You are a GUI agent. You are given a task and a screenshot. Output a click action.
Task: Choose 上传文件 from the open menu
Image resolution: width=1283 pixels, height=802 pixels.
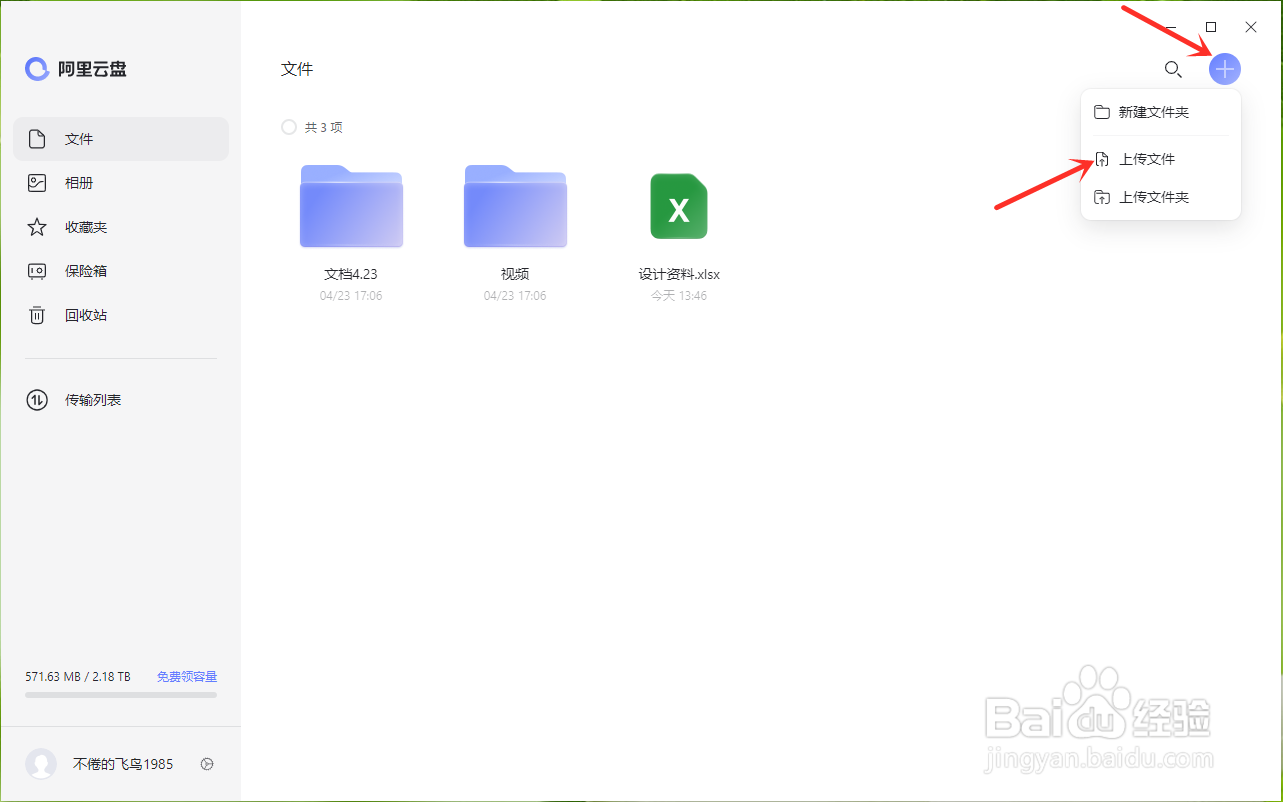click(1151, 158)
